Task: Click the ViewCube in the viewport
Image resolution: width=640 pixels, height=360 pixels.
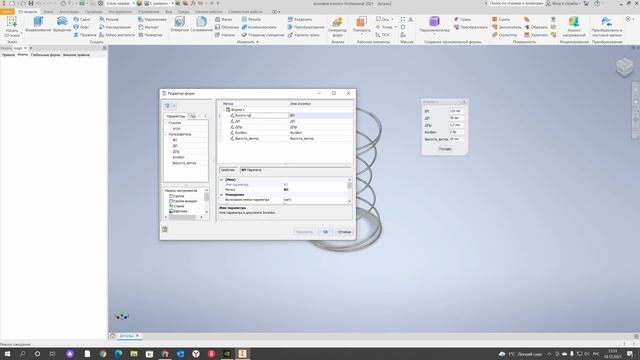Action: [624, 67]
